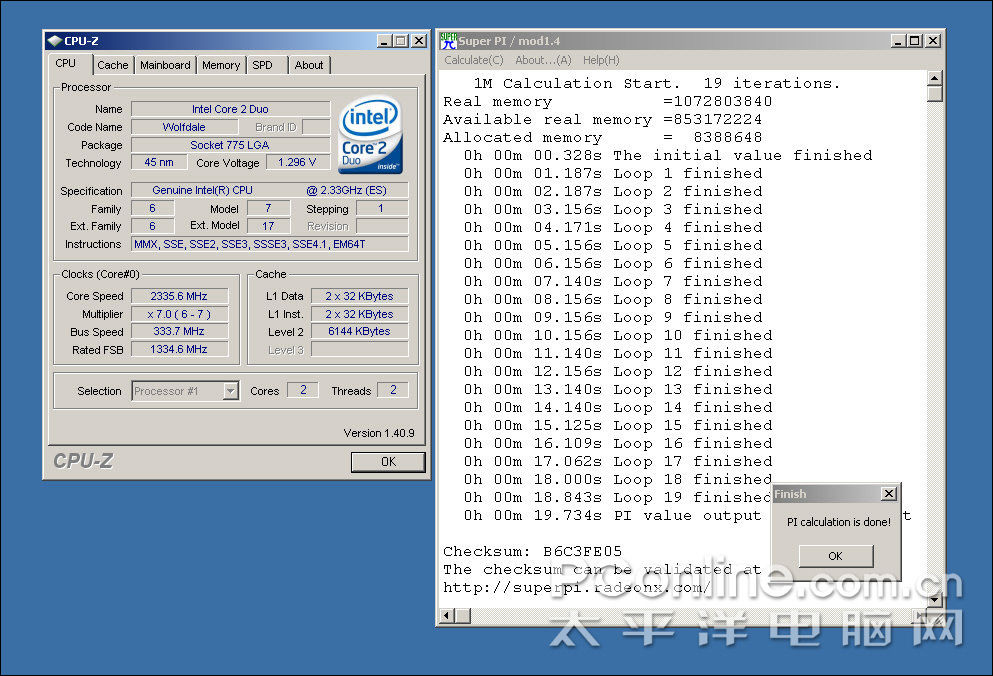993x676 pixels.
Task: Click the L1 Inst. value '2 x 32 KBytes'
Action: [x=360, y=314]
